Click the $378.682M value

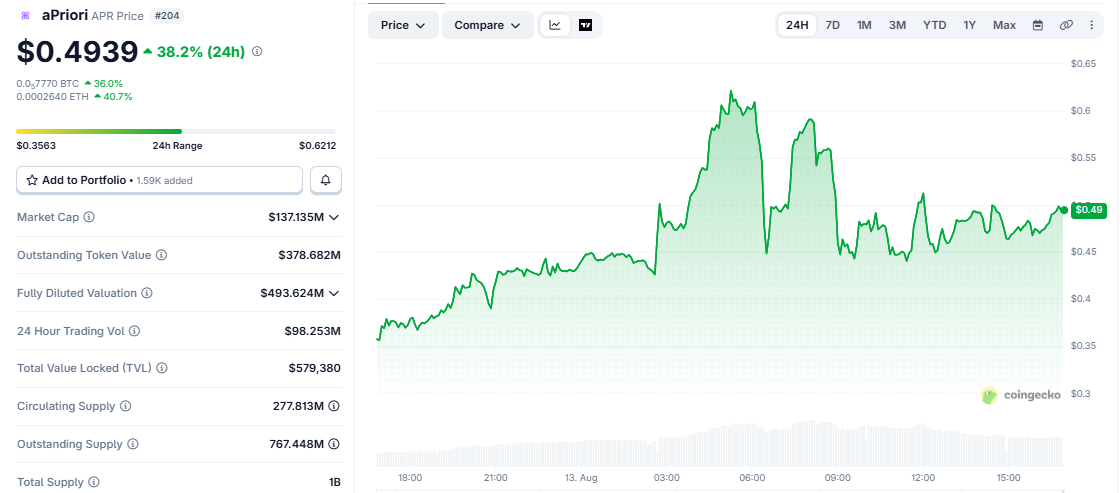coord(309,255)
